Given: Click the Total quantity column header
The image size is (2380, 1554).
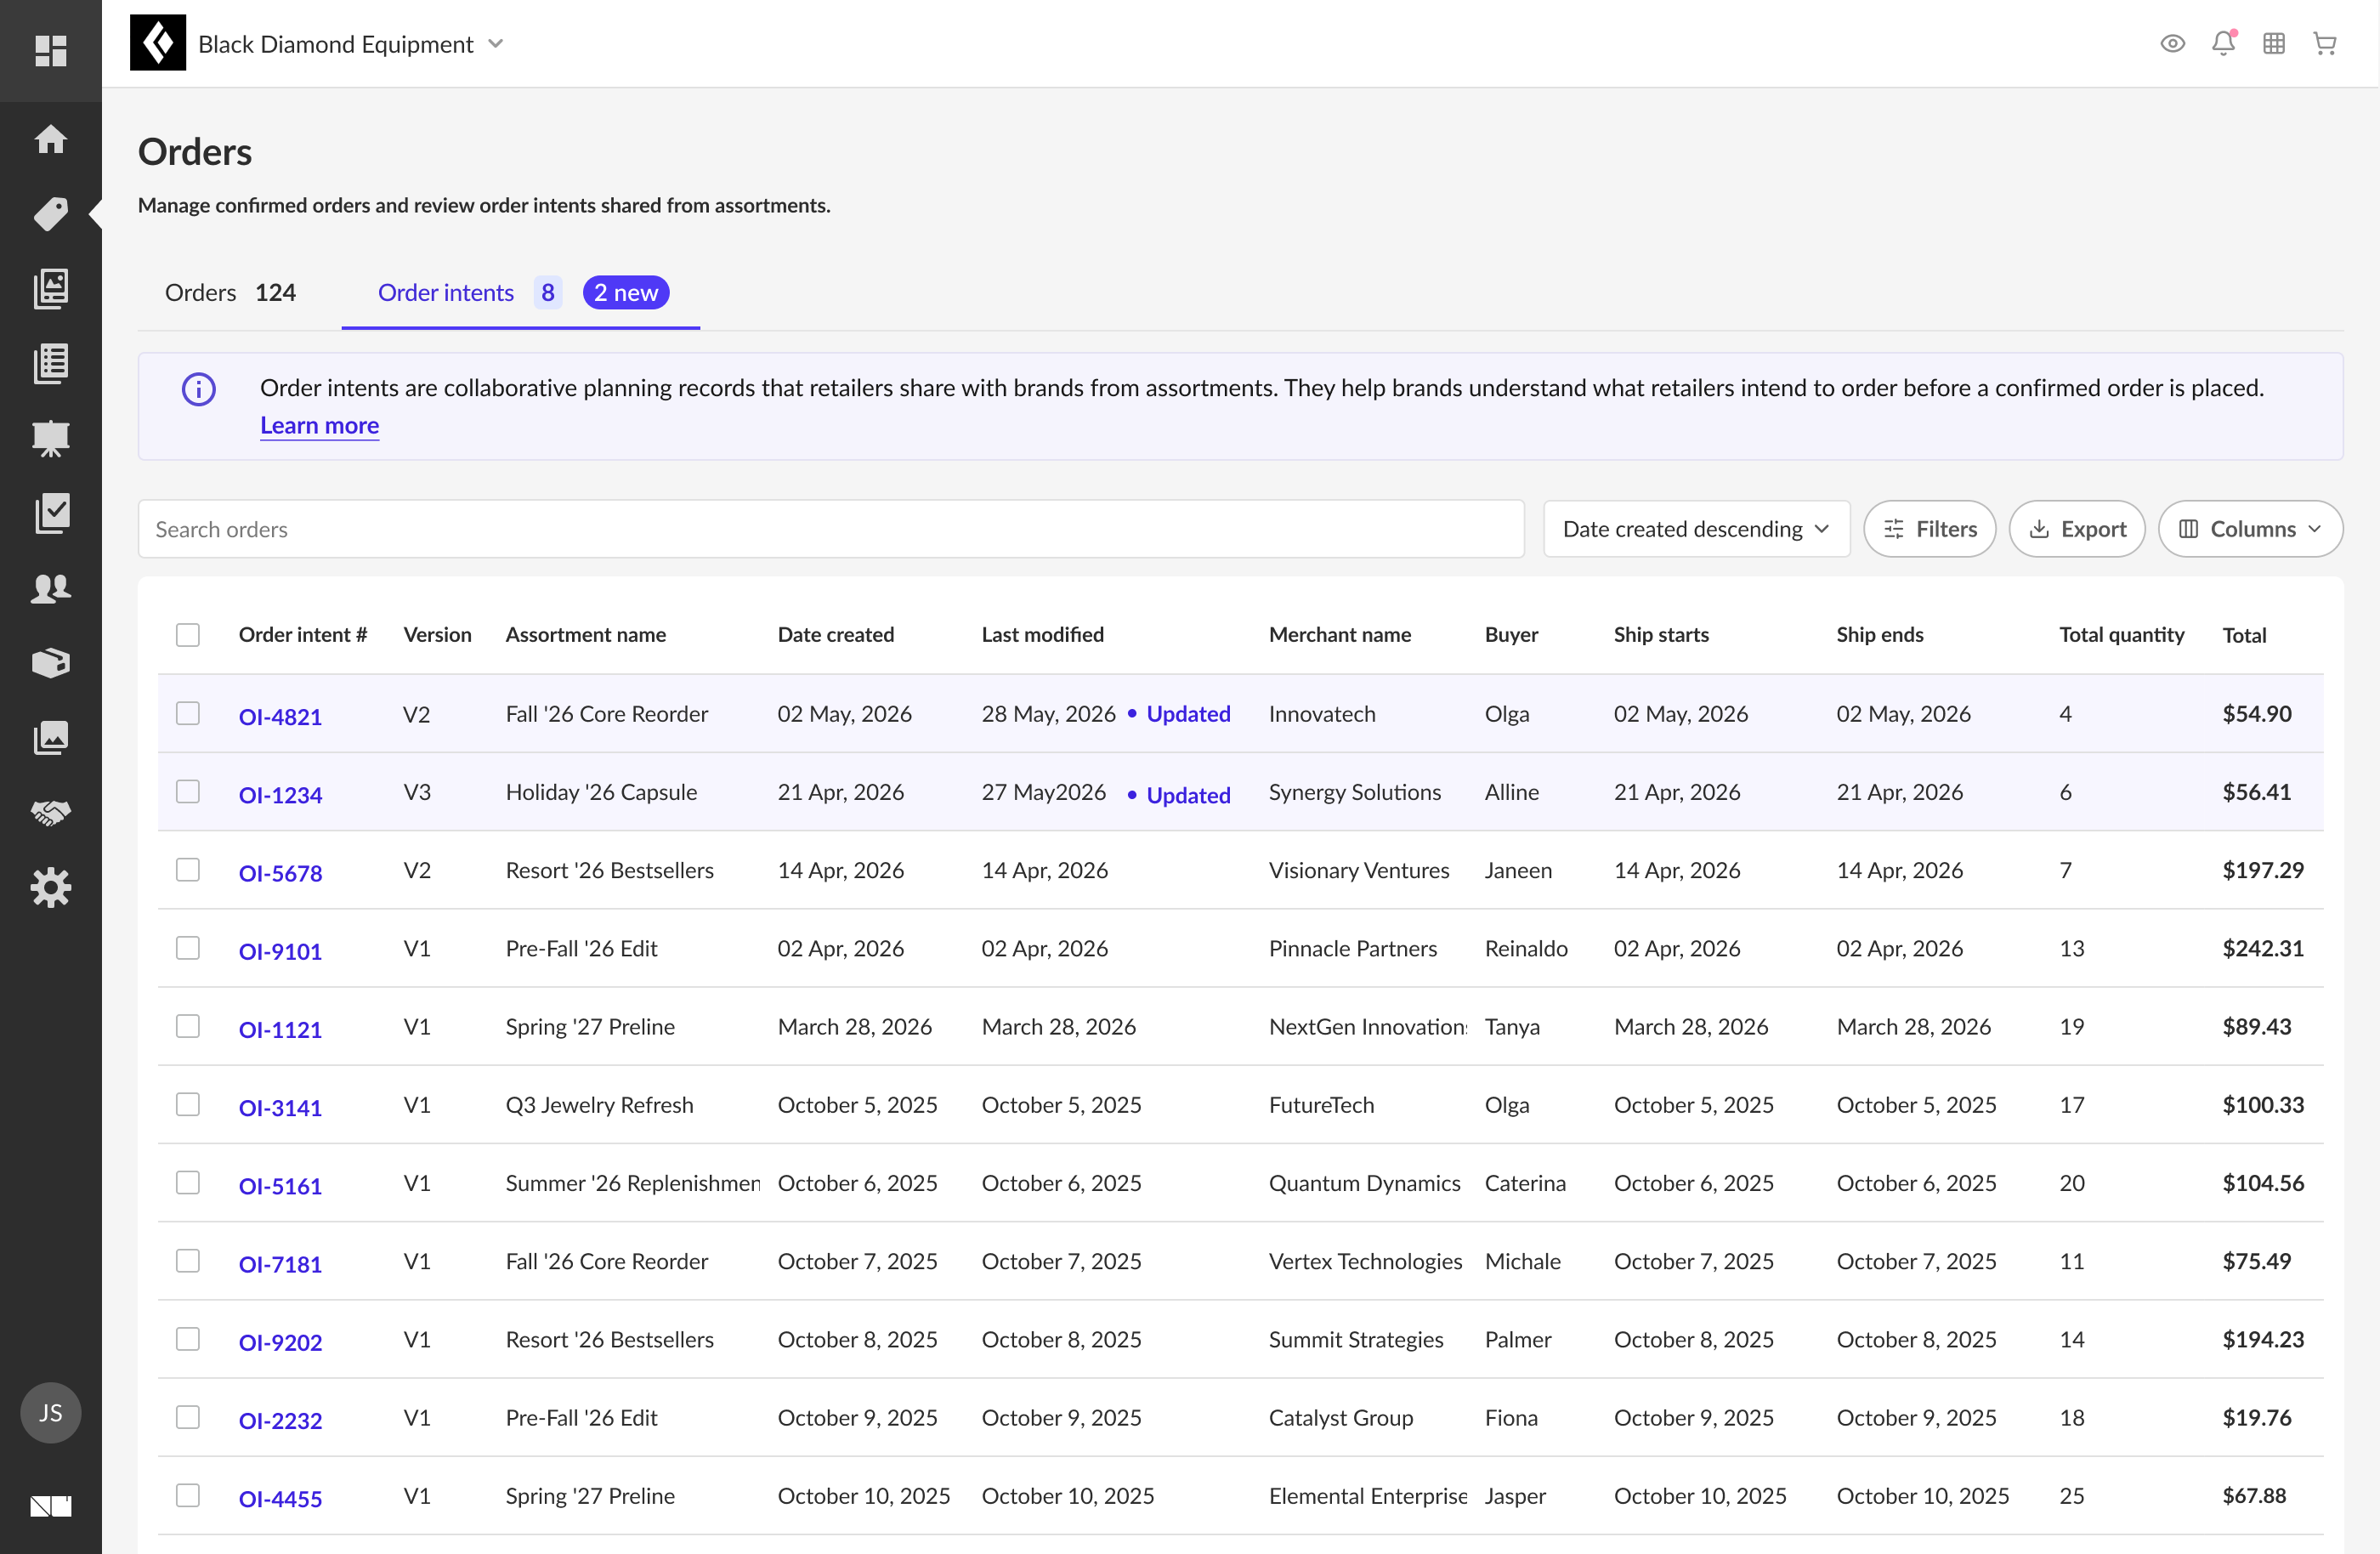Looking at the screenshot, I should [x=2122, y=635].
